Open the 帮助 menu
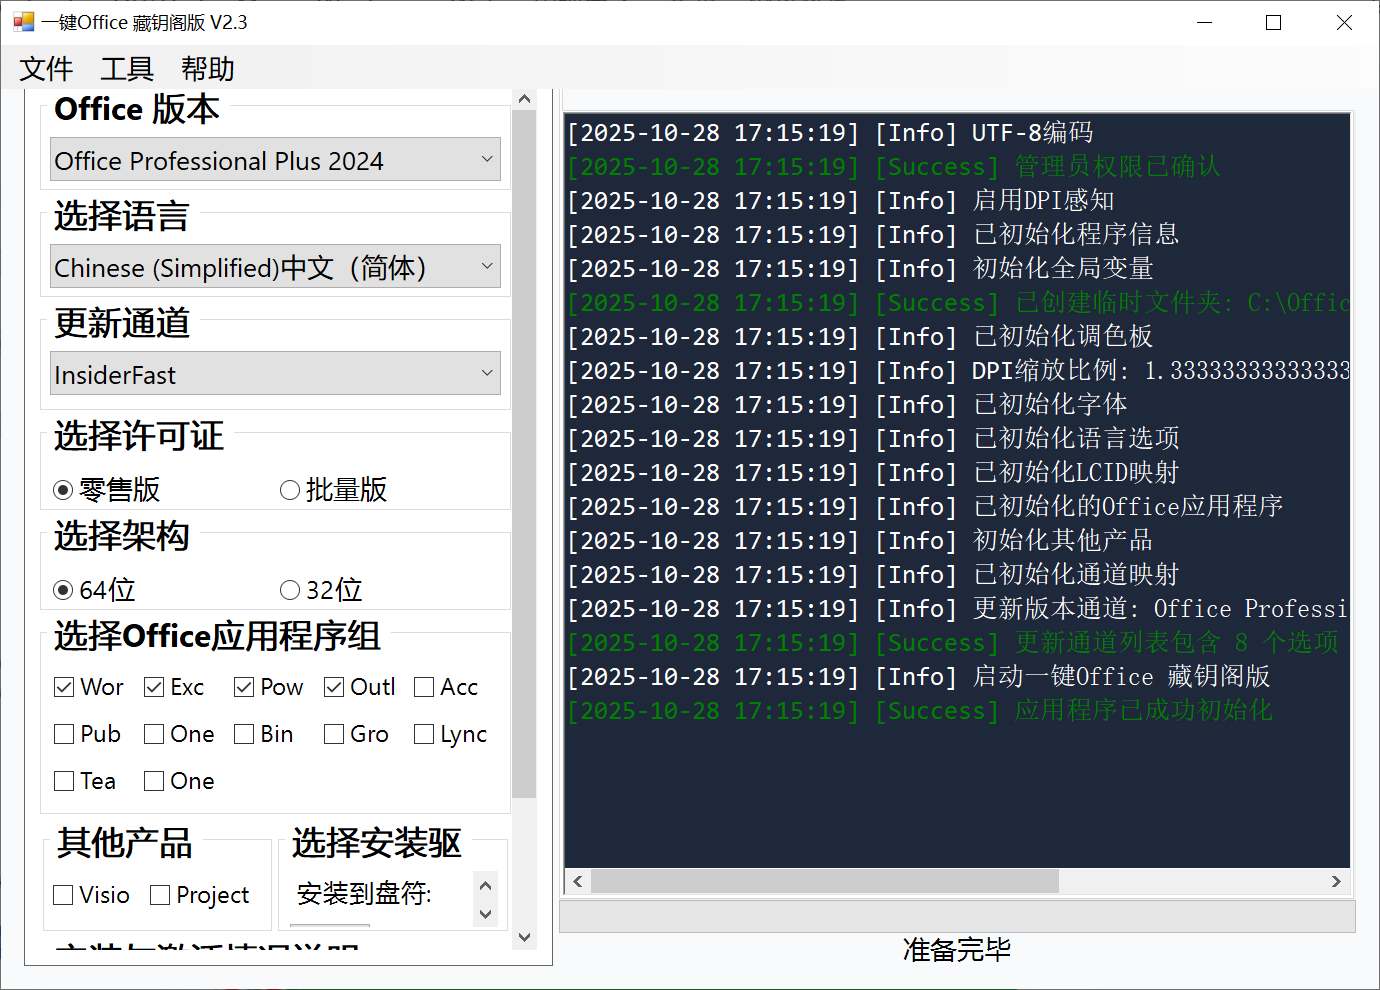 pos(208,69)
